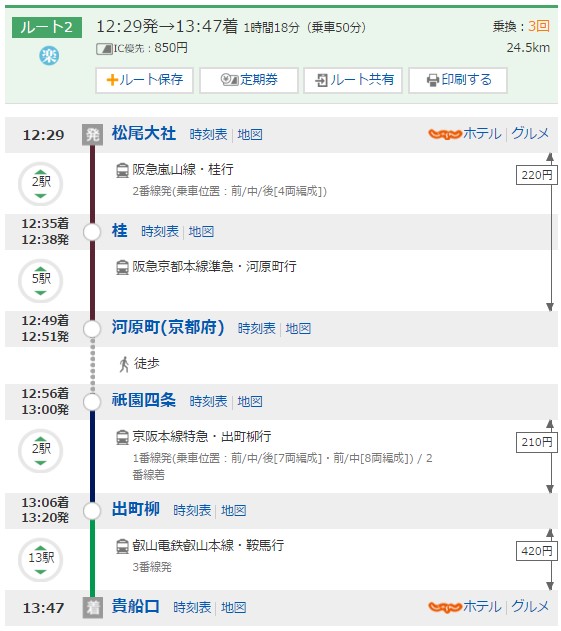Click ホテル link beside 貴船口
The image size is (561, 631).
coord(482,606)
